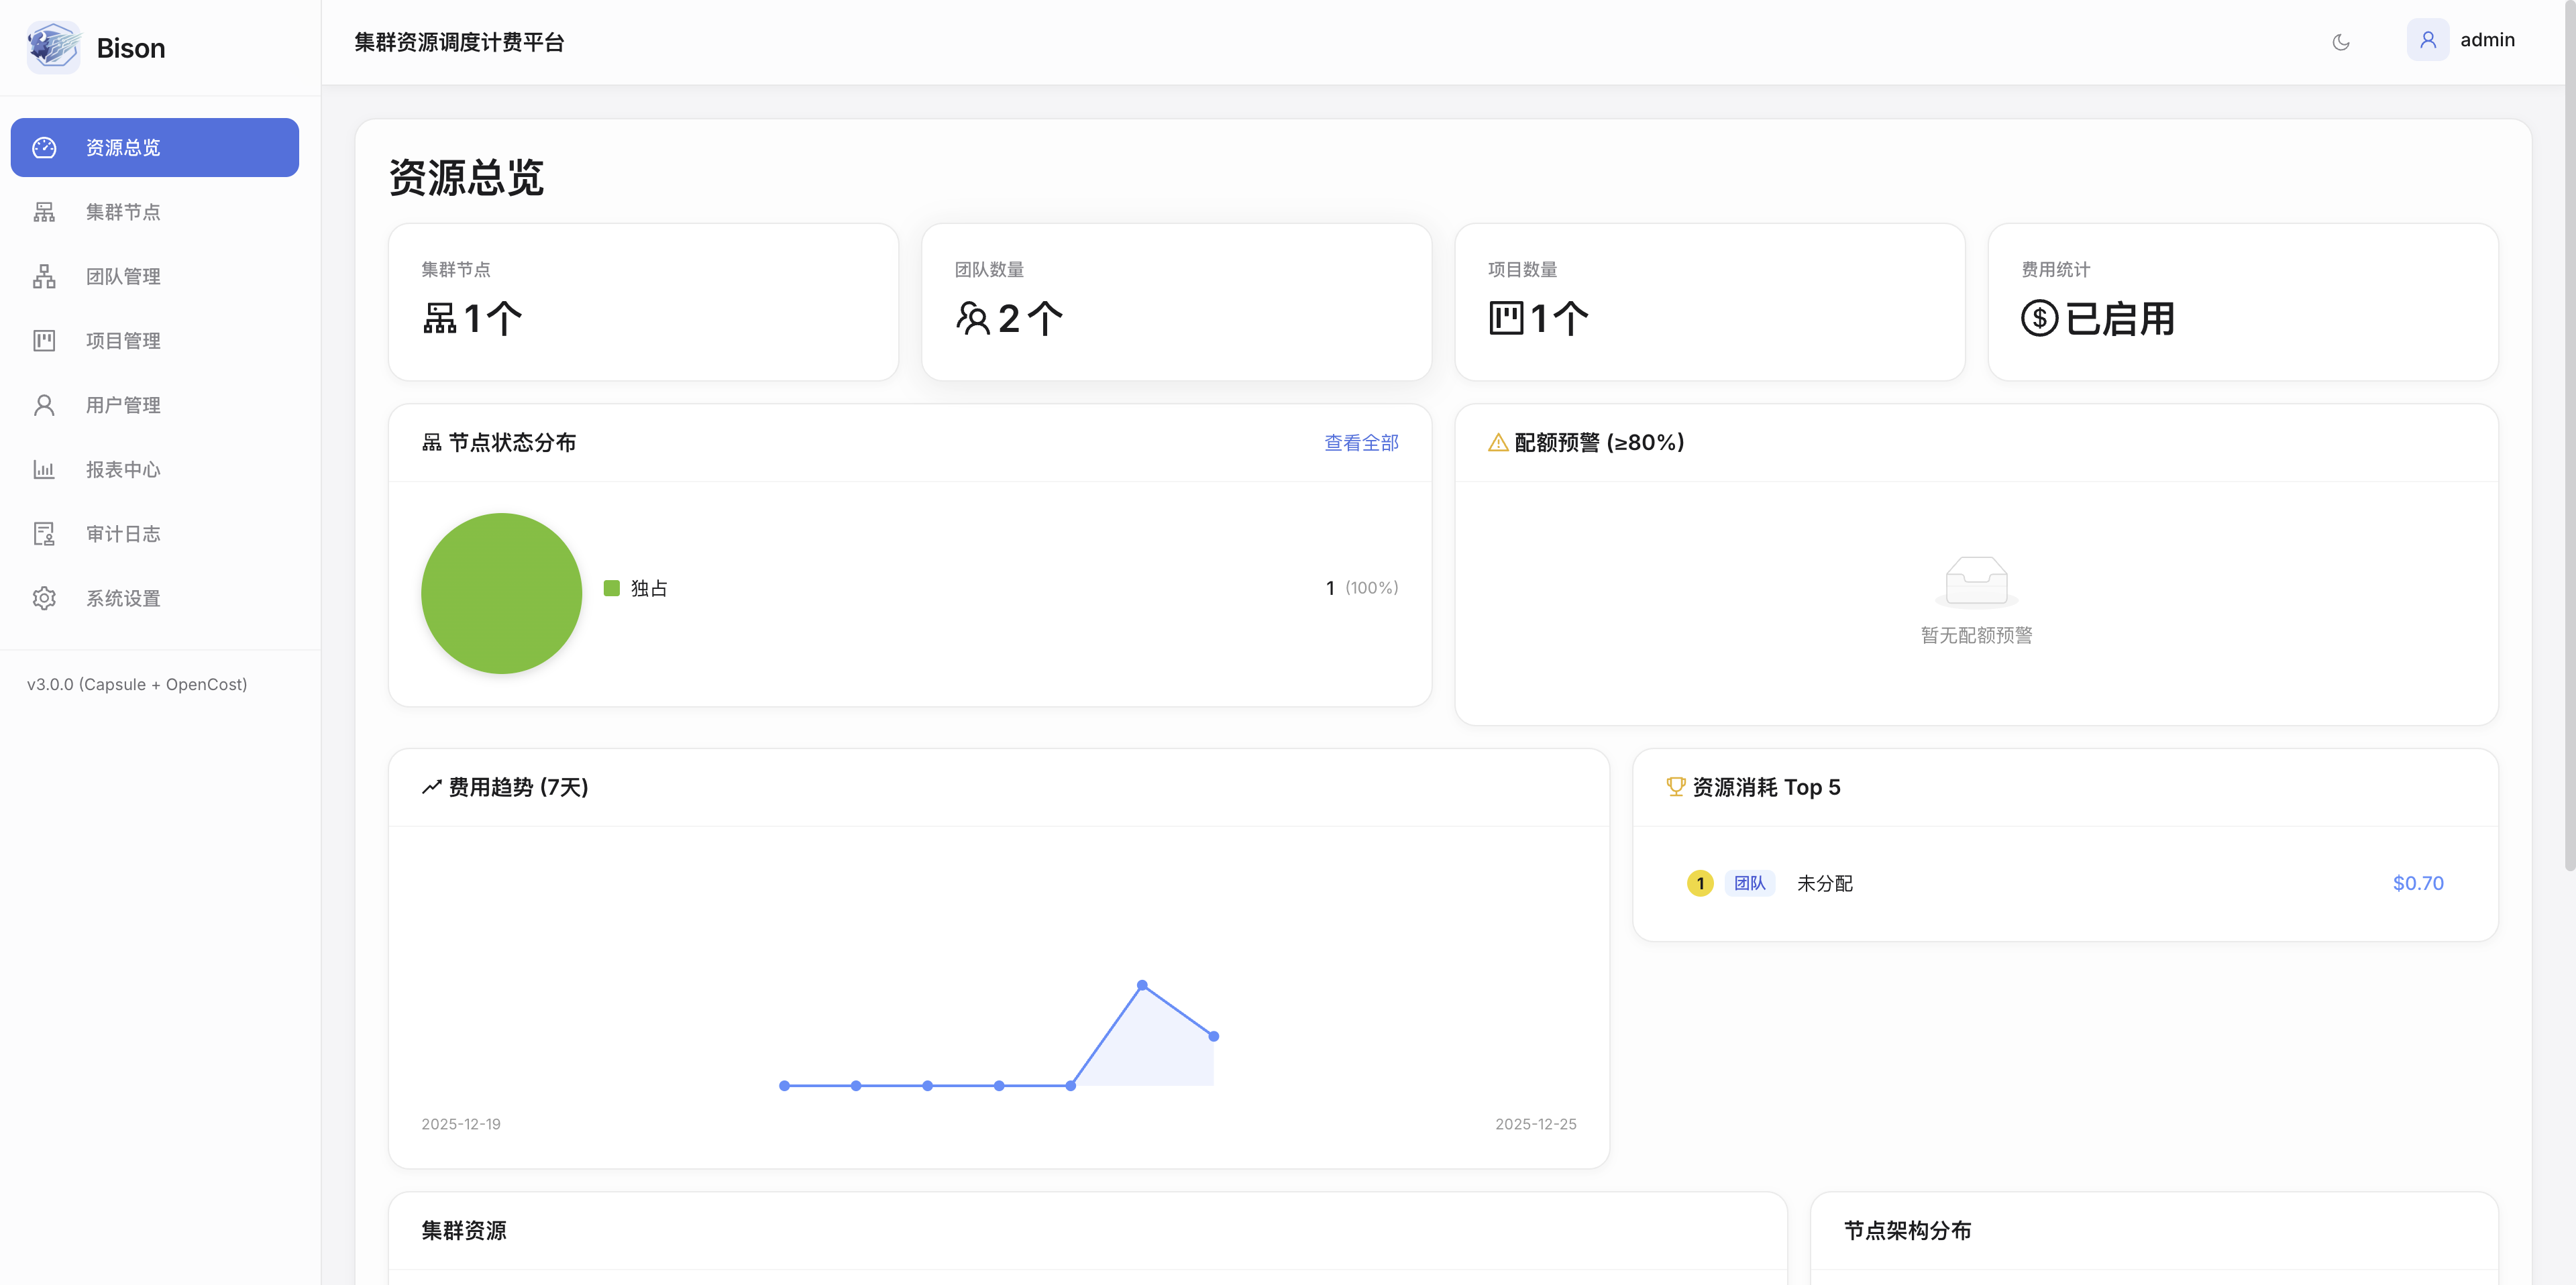Click the Bison logo in the sidebar

click(54, 47)
